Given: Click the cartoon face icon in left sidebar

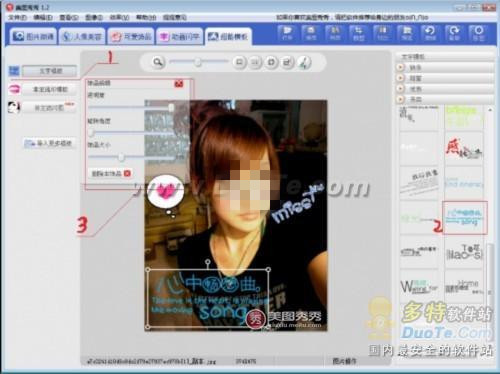Looking at the screenshot, I should click(x=14, y=107).
